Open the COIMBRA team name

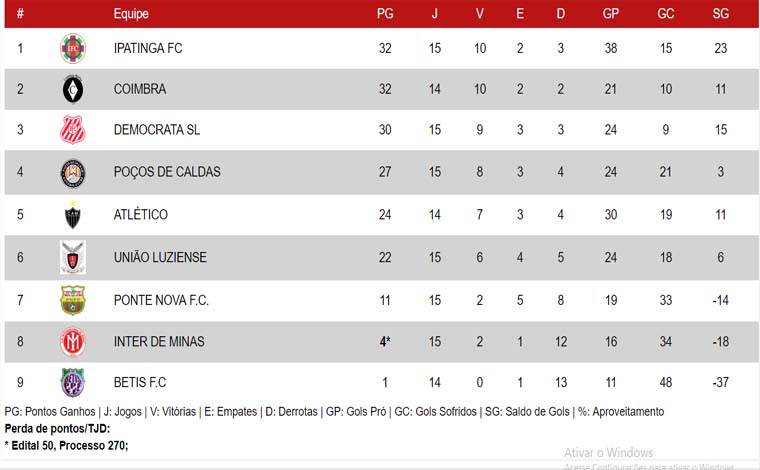point(140,89)
